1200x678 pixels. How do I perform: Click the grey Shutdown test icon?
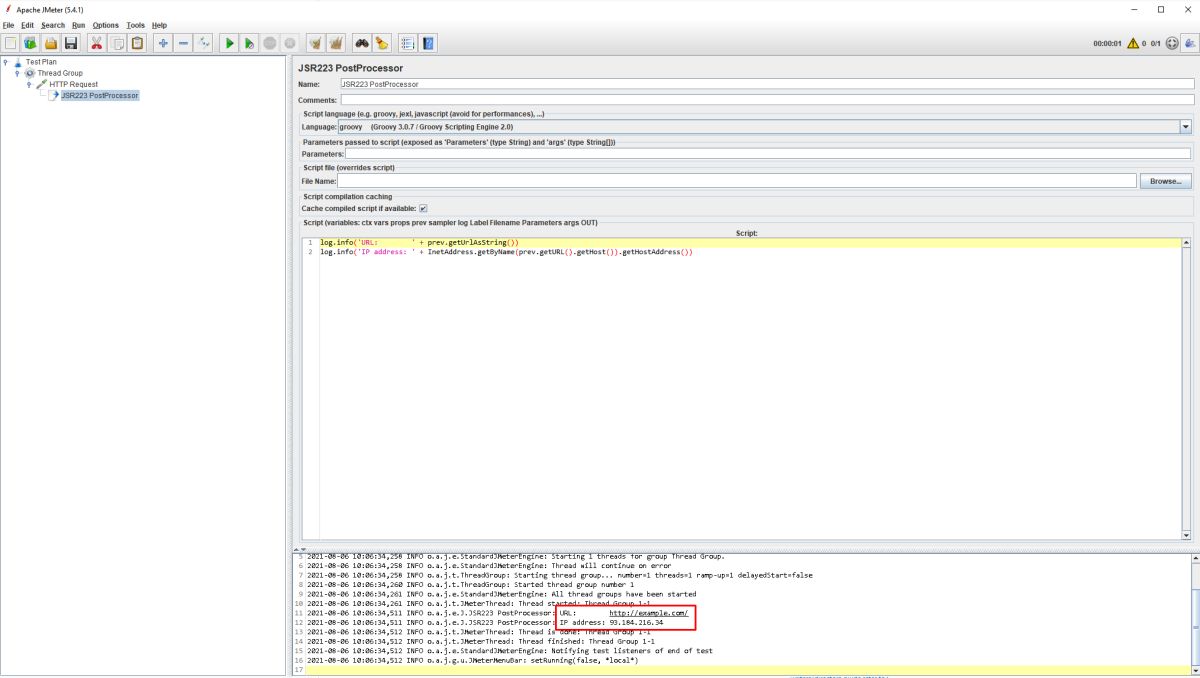[290, 43]
